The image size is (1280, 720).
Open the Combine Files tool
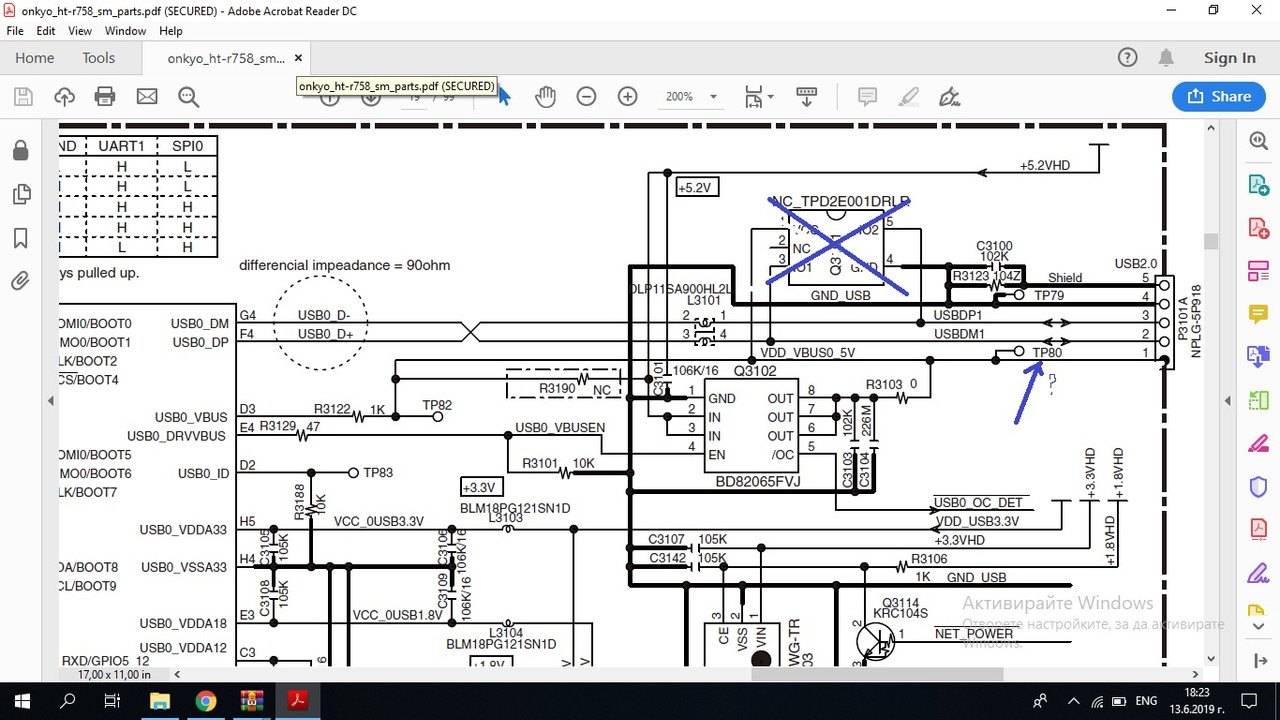point(1258,357)
